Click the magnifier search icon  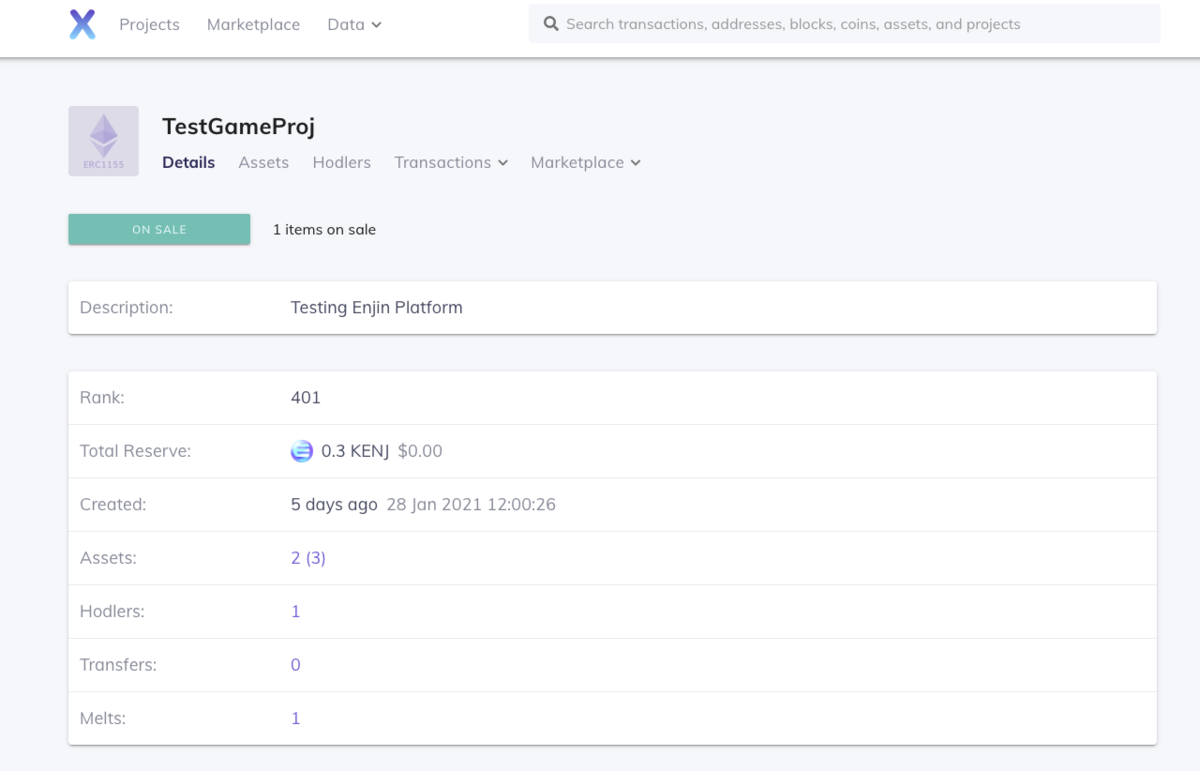(550, 24)
